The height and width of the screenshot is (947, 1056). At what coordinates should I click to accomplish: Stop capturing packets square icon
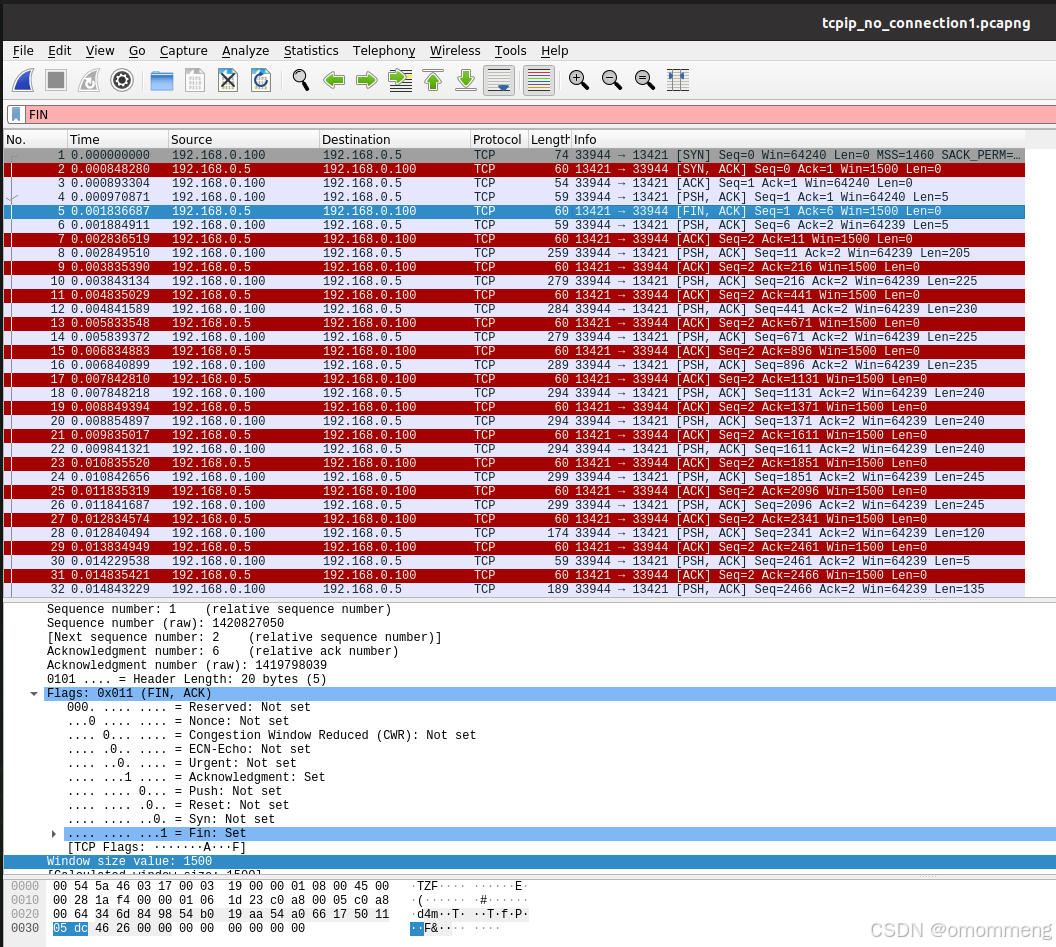point(56,80)
